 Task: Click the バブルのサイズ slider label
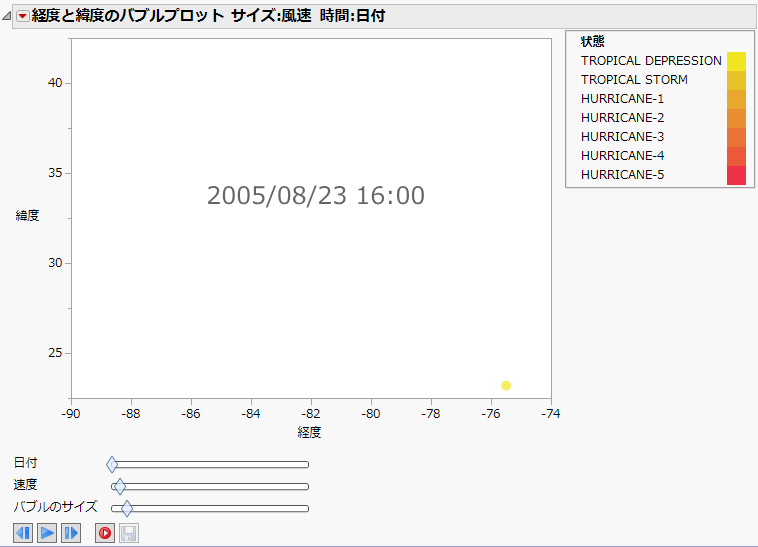[x=56, y=507]
